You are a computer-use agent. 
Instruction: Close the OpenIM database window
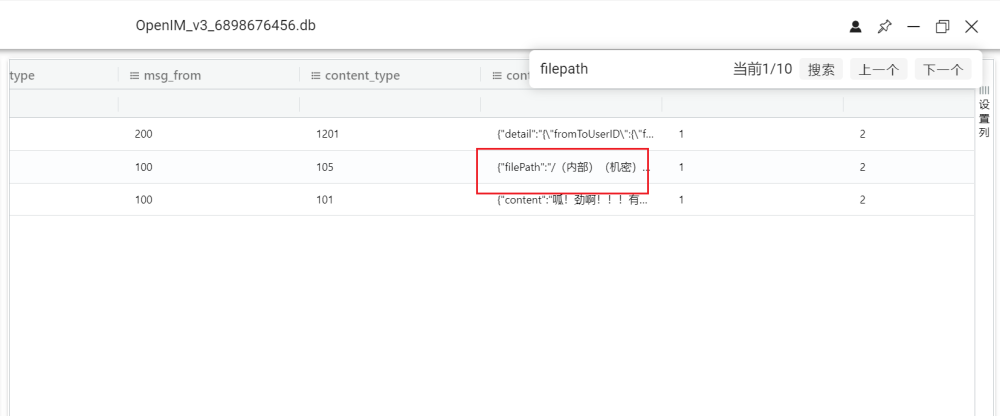click(x=971, y=27)
